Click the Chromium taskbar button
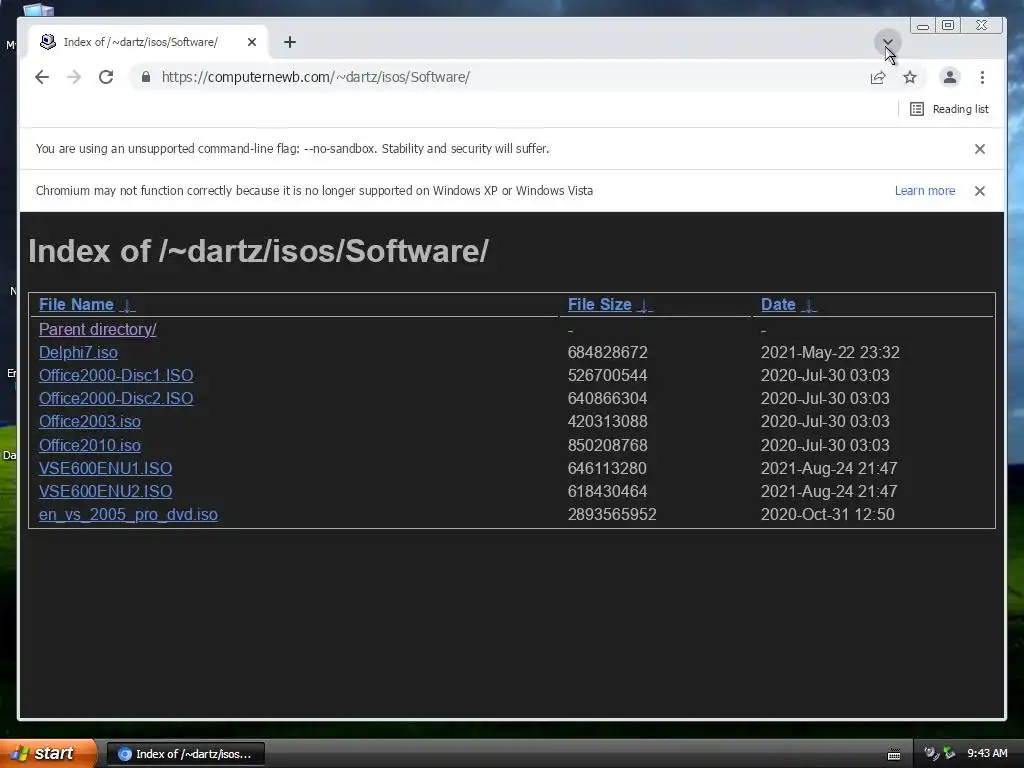 (185, 754)
